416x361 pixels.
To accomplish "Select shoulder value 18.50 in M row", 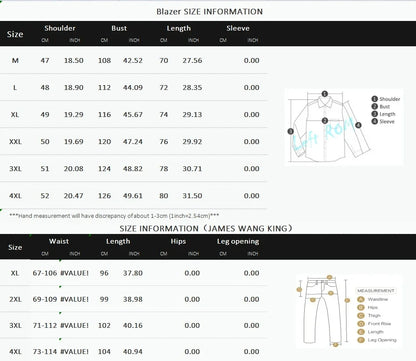I will (x=74, y=60).
